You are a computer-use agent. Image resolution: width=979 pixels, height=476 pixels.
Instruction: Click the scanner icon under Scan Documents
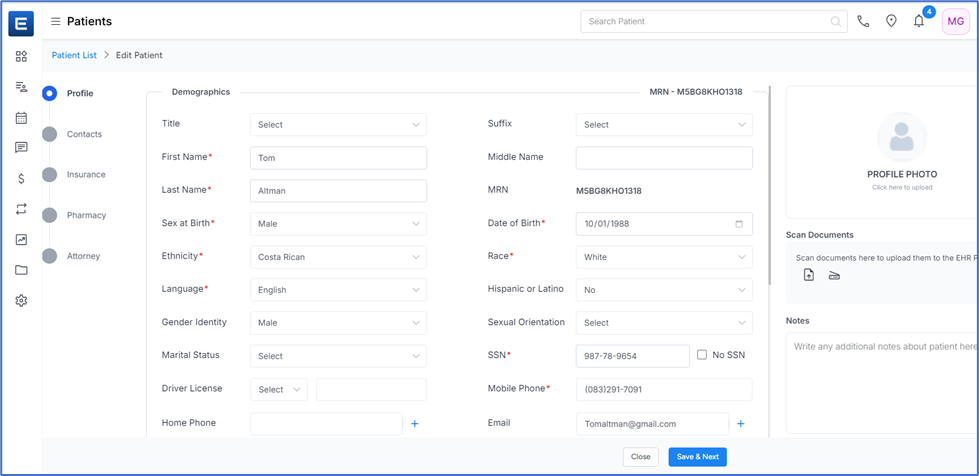pos(834,276)
